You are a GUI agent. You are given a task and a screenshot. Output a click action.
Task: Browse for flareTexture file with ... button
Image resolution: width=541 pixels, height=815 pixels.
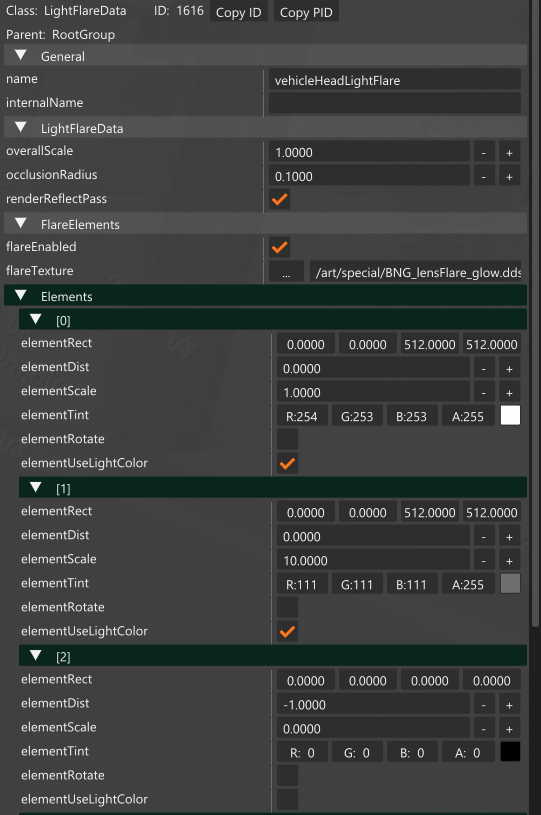pyautogui.click(x=286, y=271)
